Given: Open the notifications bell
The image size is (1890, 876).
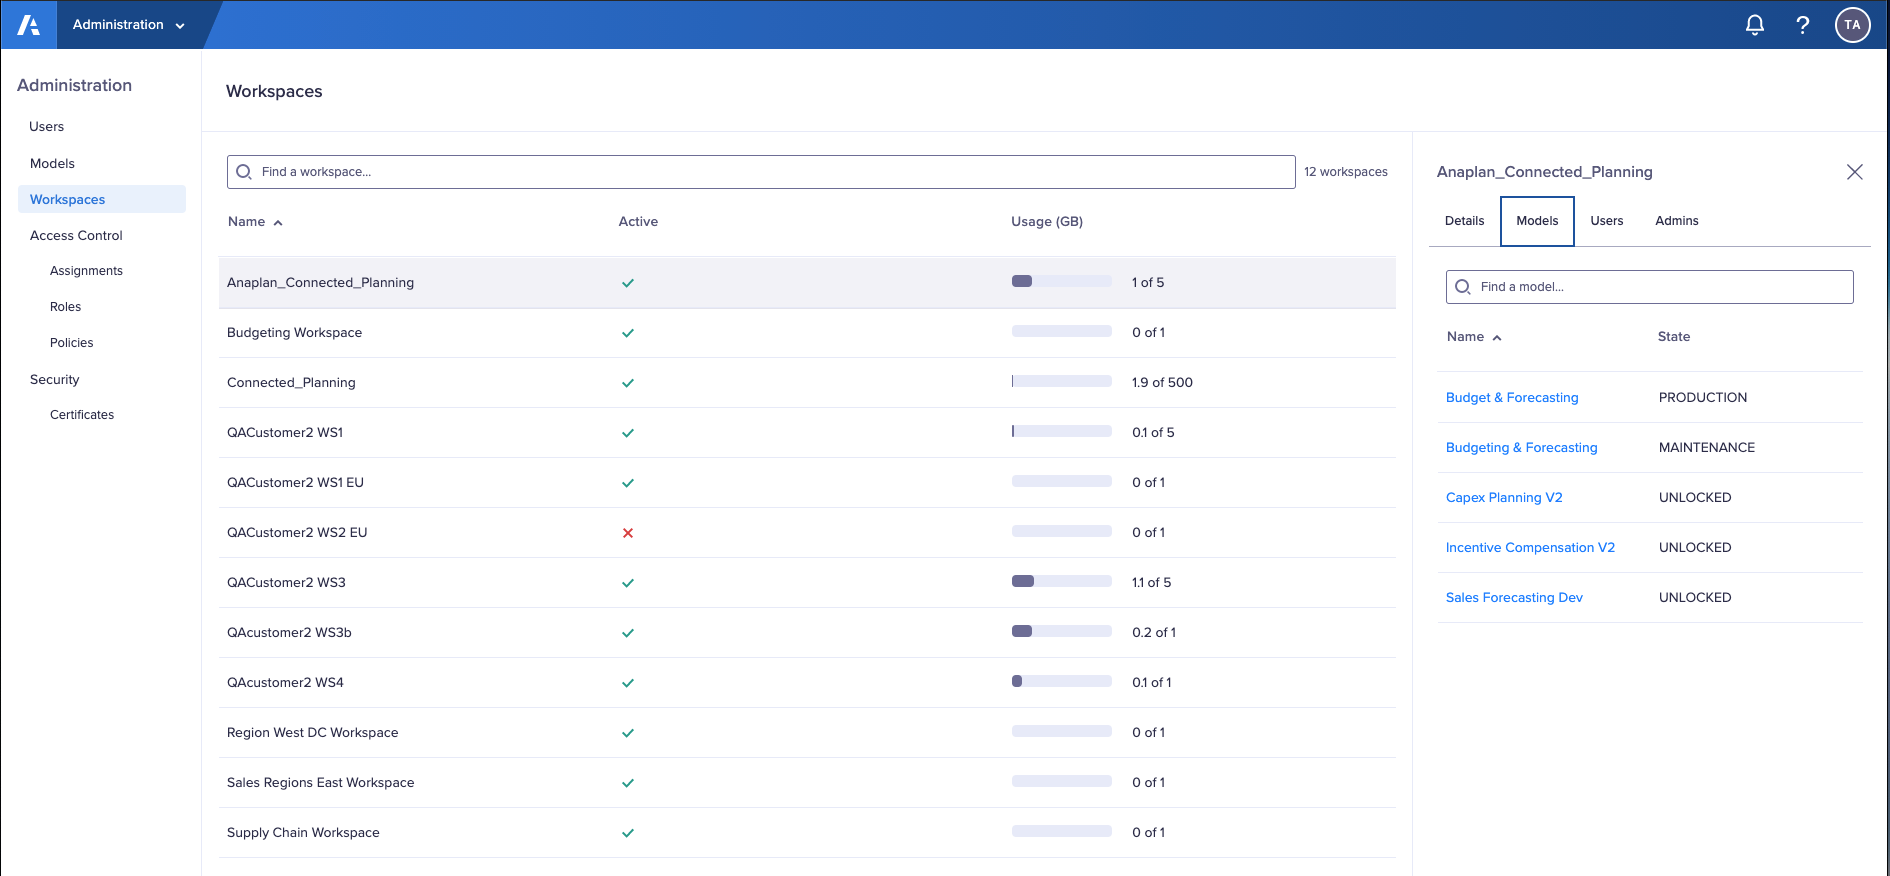Looking at the screenshot, I should click(1754, 25).
